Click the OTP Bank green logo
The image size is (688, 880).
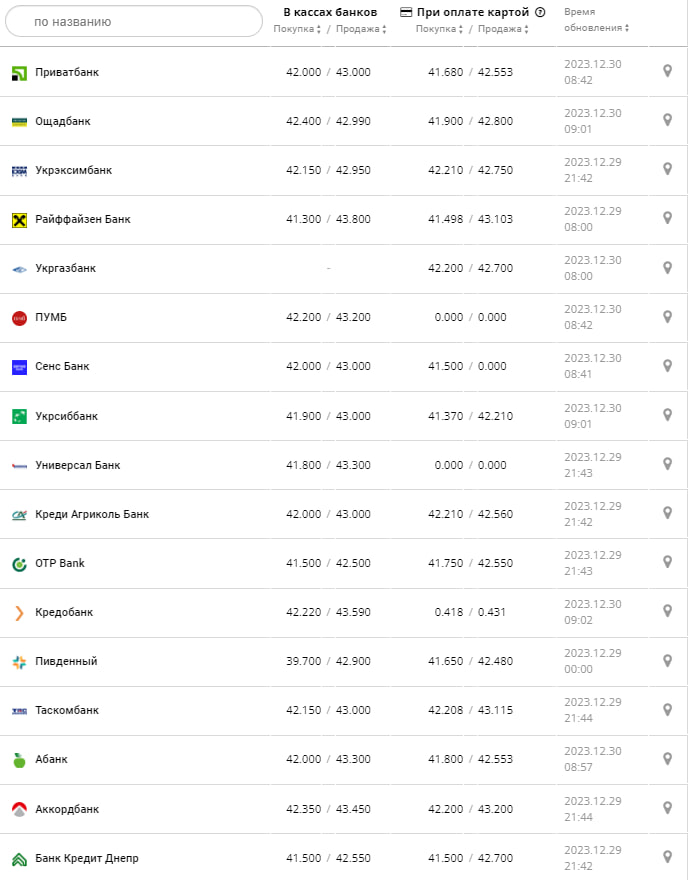(x=19, y=563)
